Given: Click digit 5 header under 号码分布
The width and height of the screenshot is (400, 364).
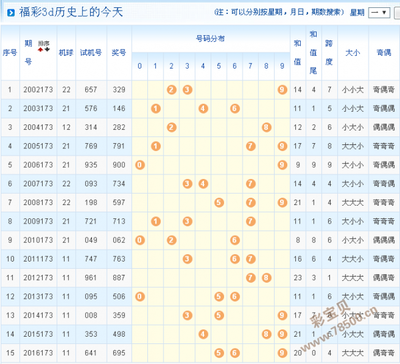Looking at the screenshot, I should pos(219,66).
